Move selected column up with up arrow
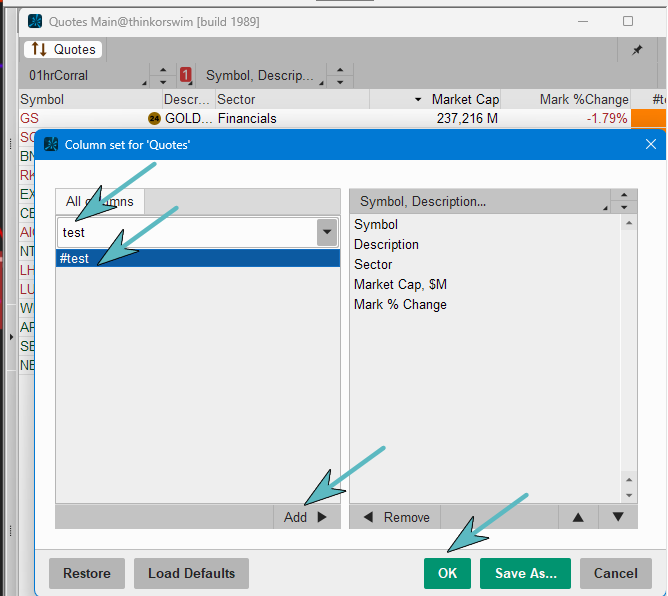The height and width of the screenshot is (596, 668). [577, 517]
